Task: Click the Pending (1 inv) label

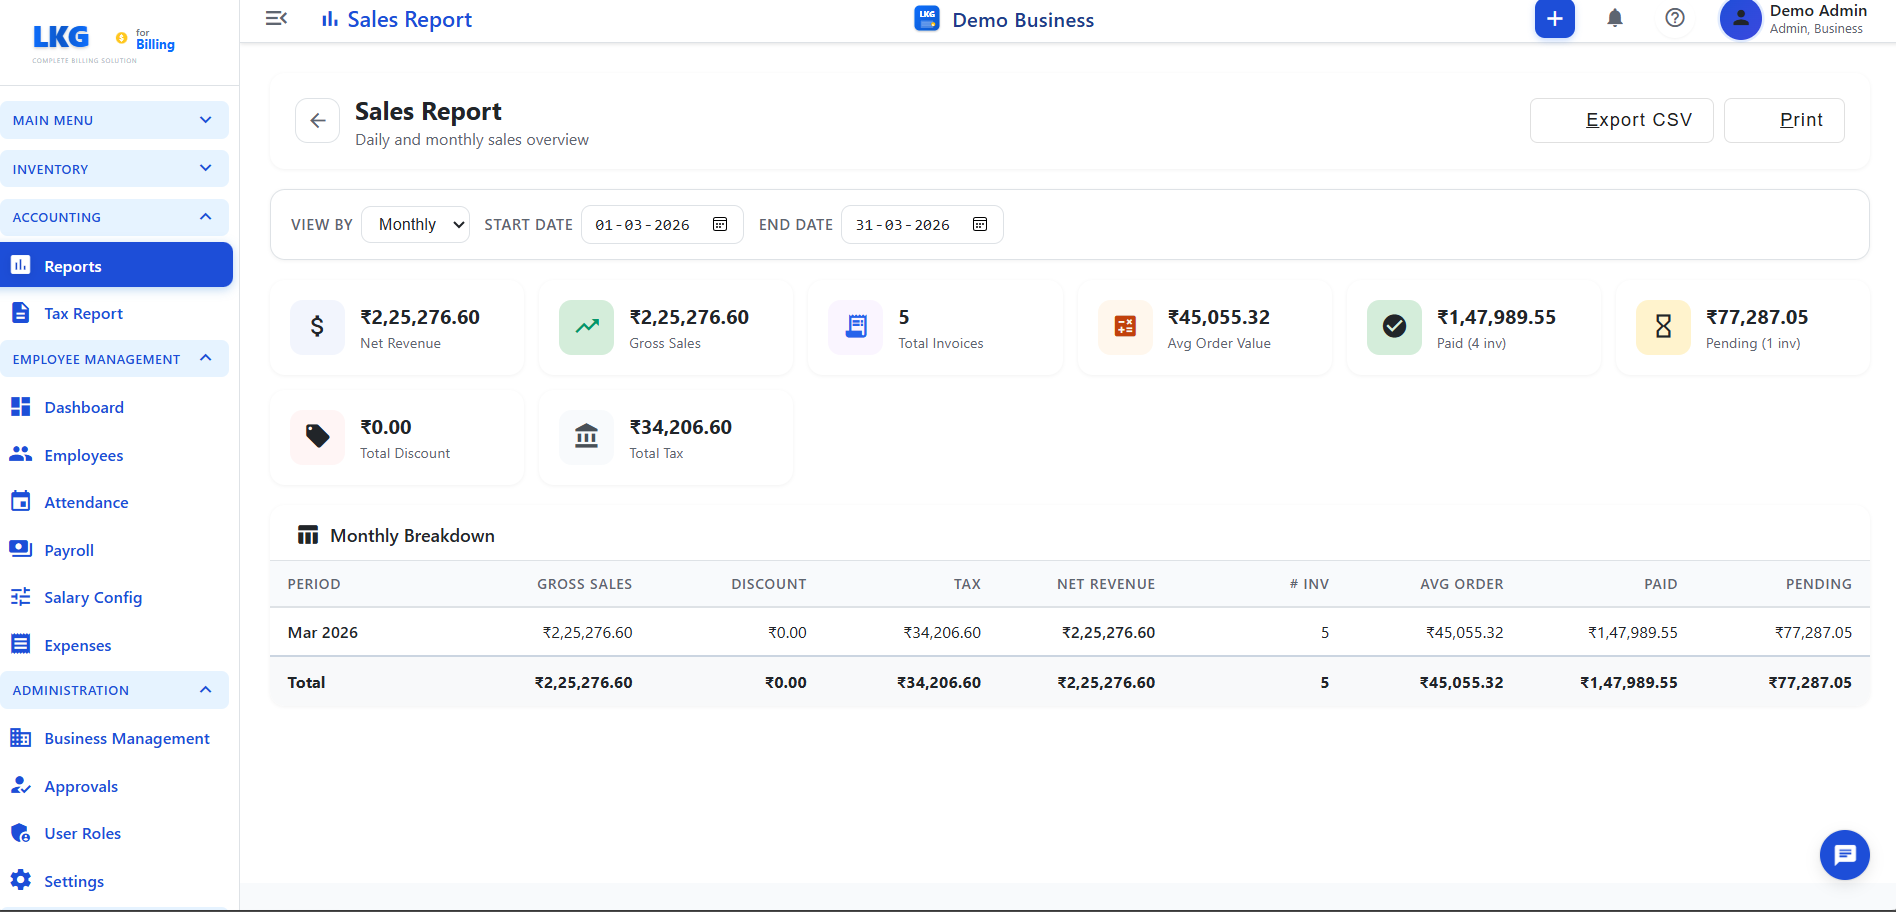Action: coord(1753,343)
